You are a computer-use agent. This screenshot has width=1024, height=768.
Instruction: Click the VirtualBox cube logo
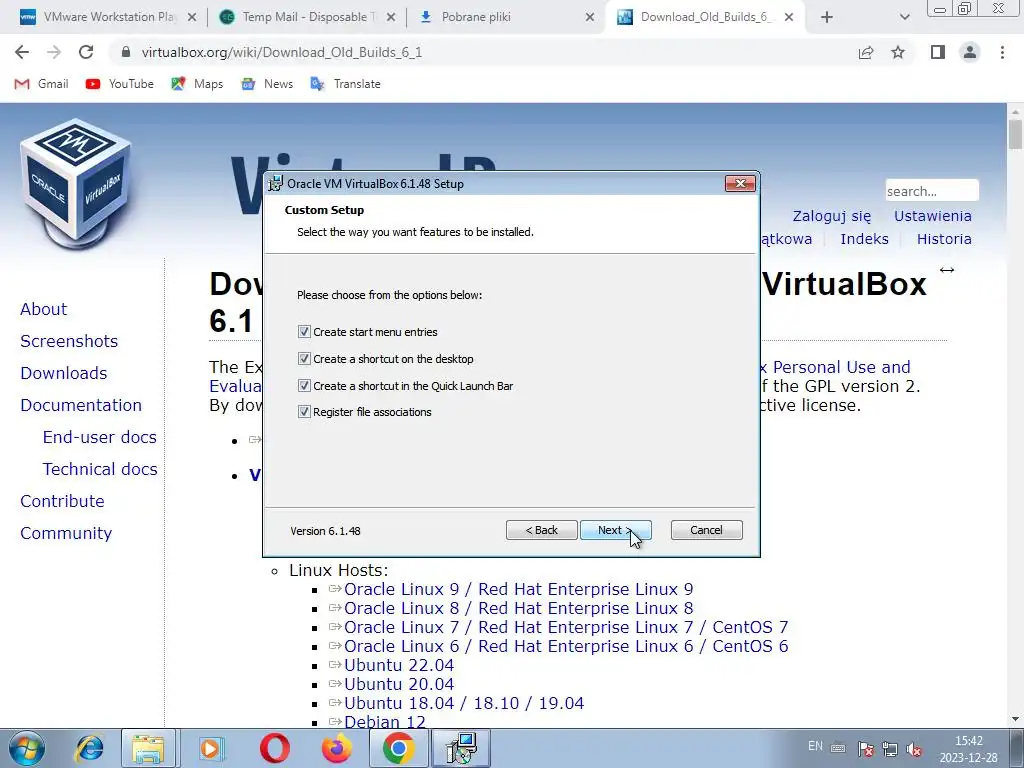pyautogui.click(x=76, y=184)
